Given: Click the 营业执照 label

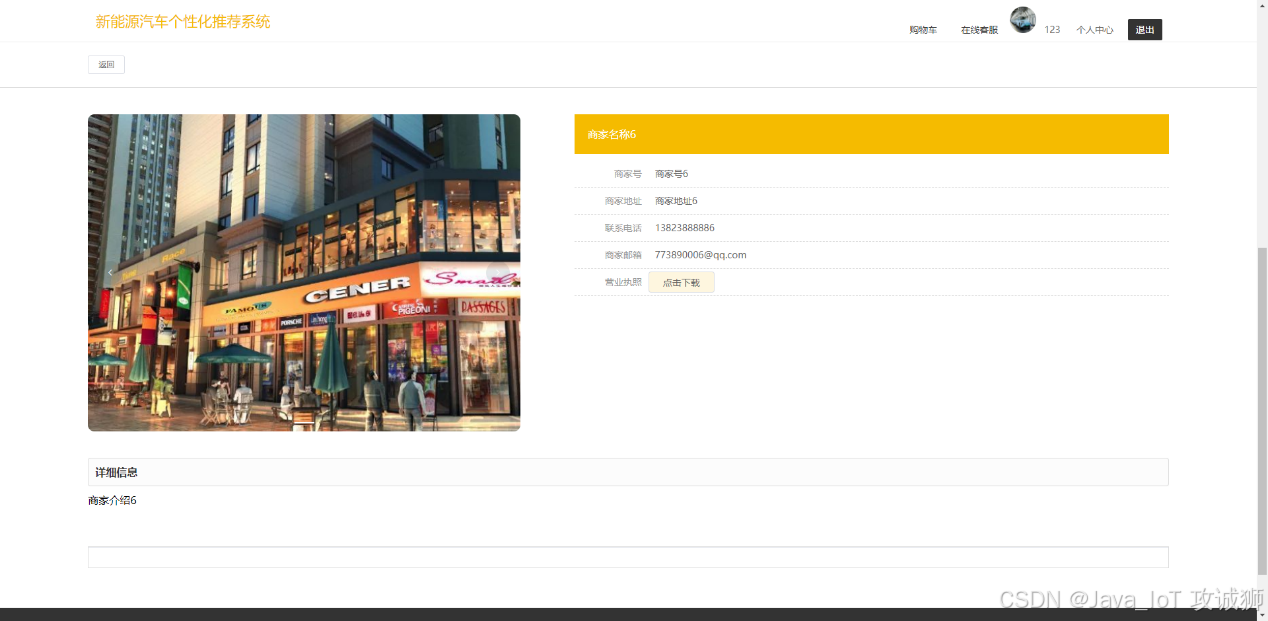Looking at the screenshot, I should point(623,282).
